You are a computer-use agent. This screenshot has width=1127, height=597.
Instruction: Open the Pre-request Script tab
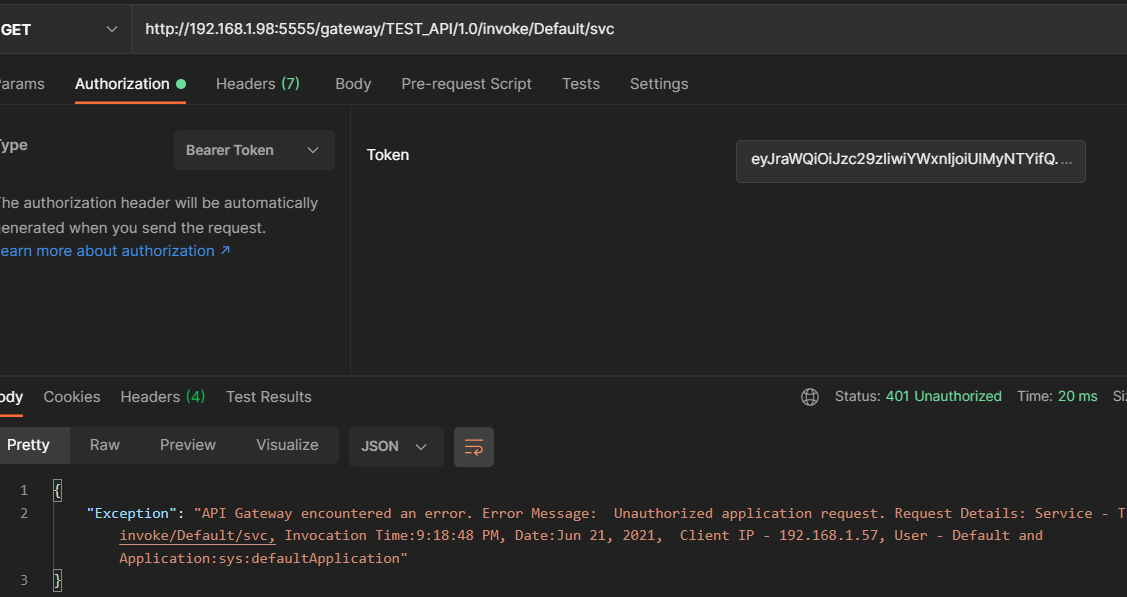[466, 84]
